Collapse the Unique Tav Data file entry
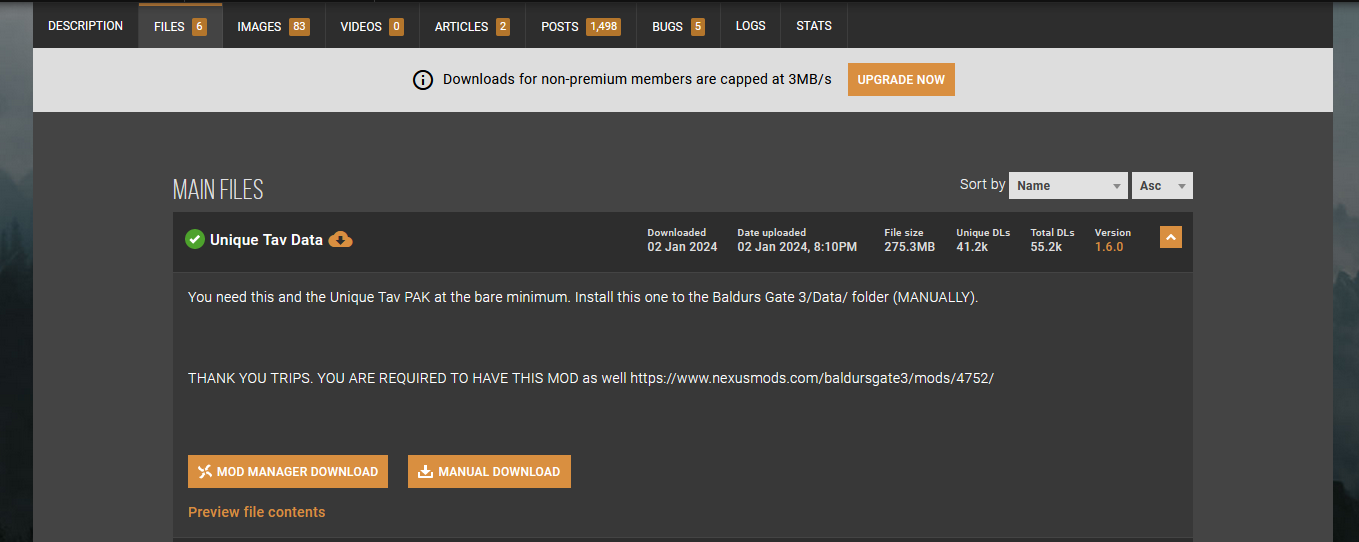Image resolution: width=1359 pixels, height=542 pixels. click(1170, 237)
